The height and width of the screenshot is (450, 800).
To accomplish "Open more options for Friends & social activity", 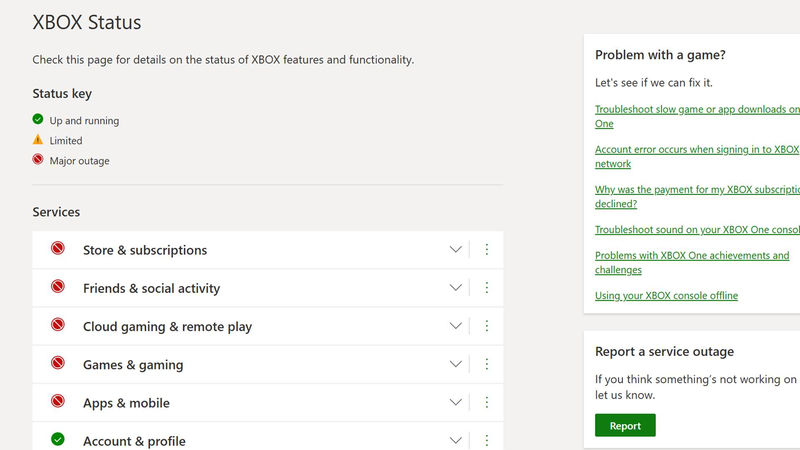I will (x=487, y=288).
